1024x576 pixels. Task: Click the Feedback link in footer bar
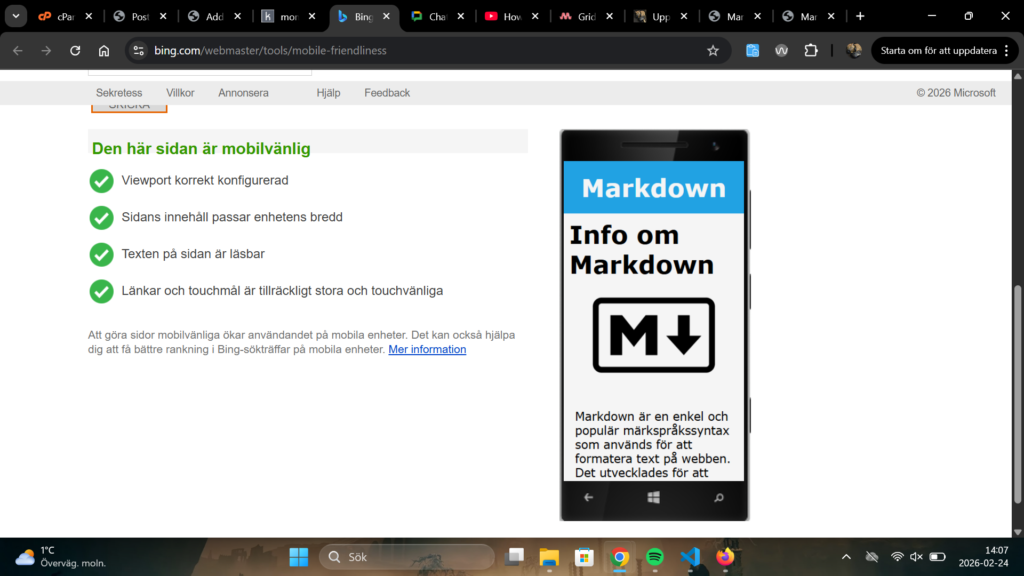point(387,93)
